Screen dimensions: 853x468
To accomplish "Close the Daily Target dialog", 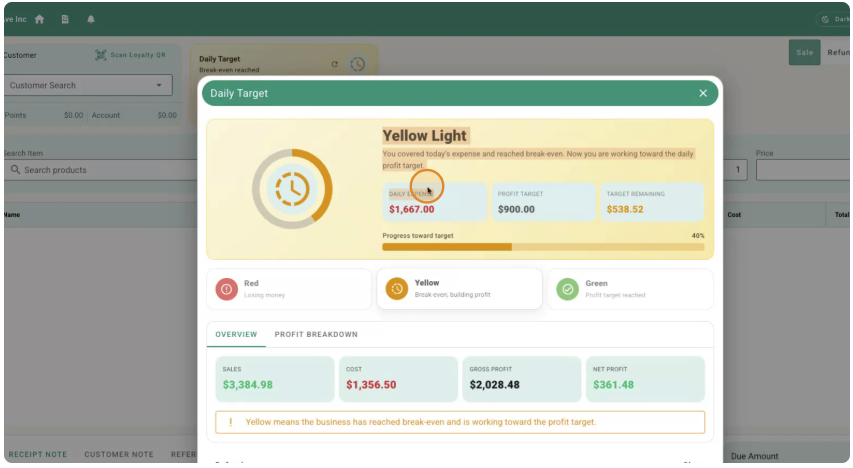I will click(703, 93).
